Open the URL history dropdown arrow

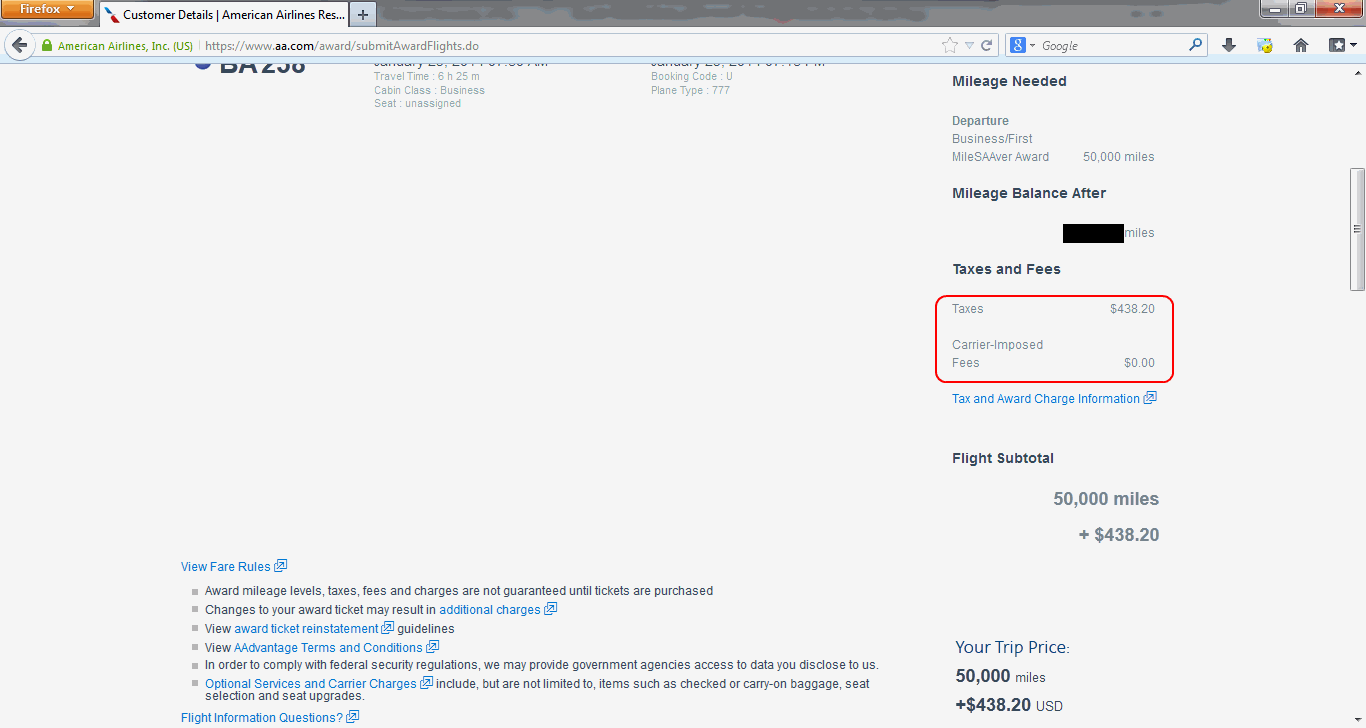pyautogui.click(x=969, y=46)
